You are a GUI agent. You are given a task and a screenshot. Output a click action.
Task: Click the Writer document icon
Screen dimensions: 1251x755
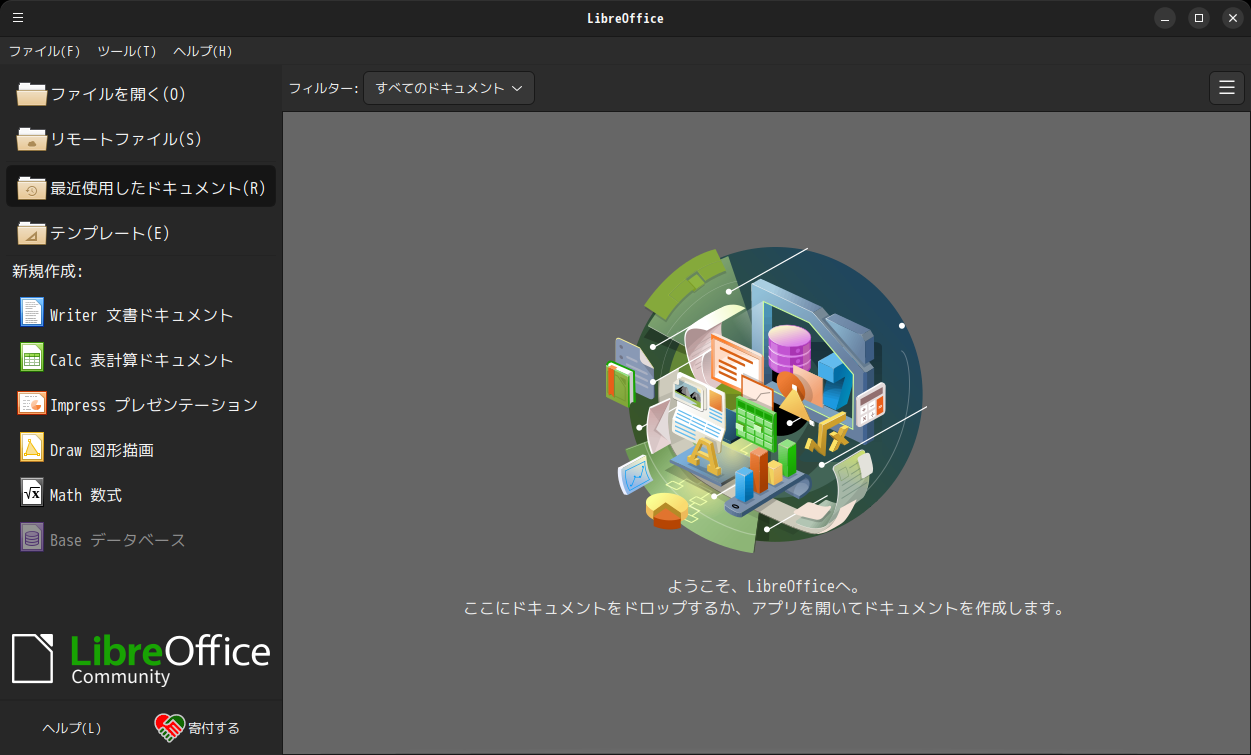tap(32, 313)
